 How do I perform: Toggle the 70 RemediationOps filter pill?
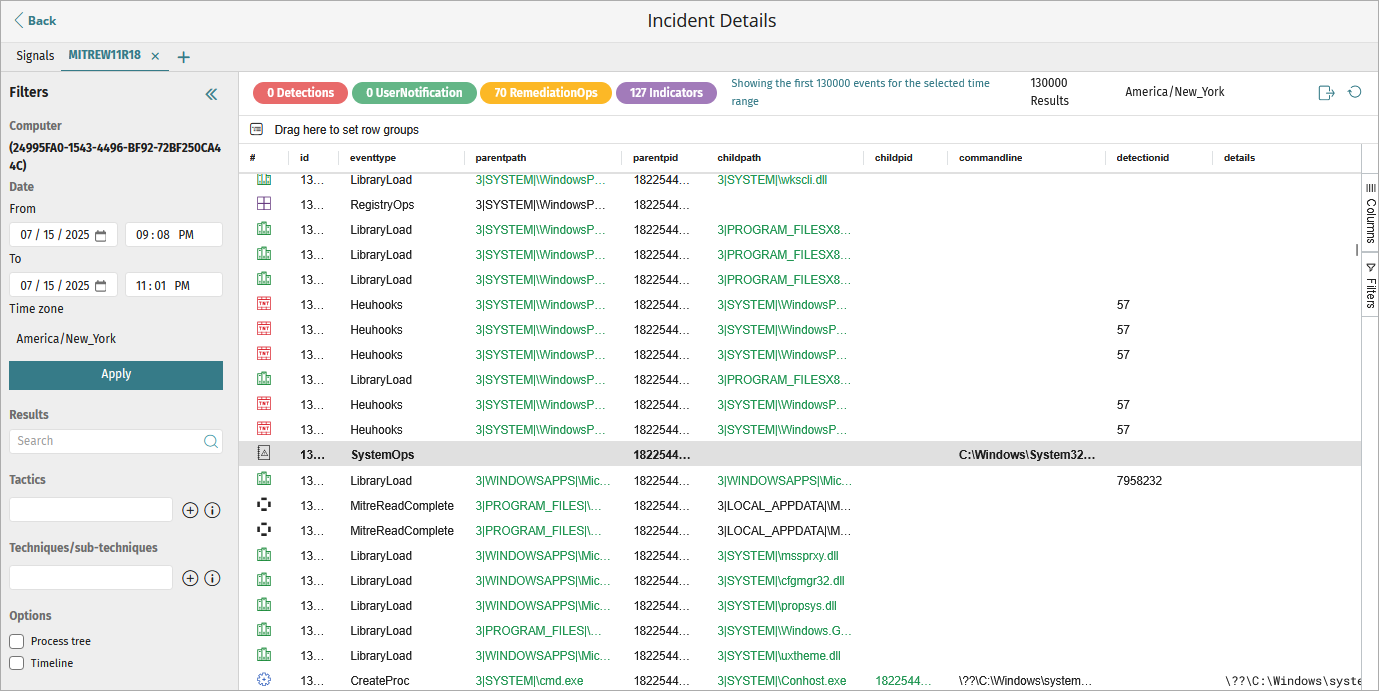click(546, 93)
